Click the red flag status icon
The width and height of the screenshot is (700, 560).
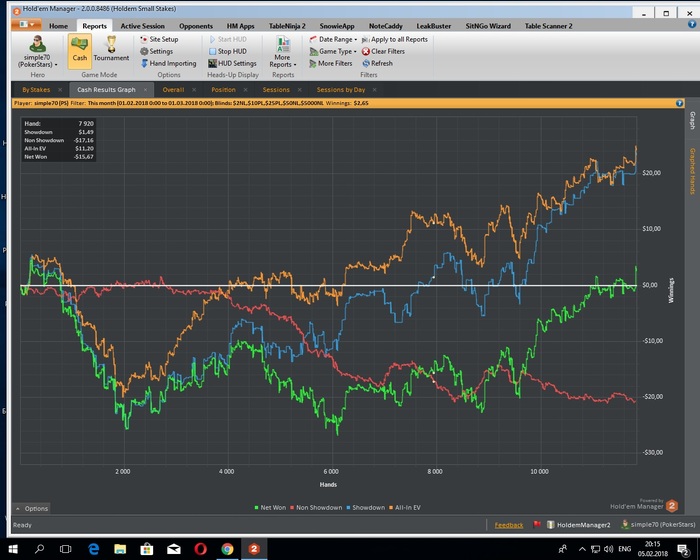point(537,525)
